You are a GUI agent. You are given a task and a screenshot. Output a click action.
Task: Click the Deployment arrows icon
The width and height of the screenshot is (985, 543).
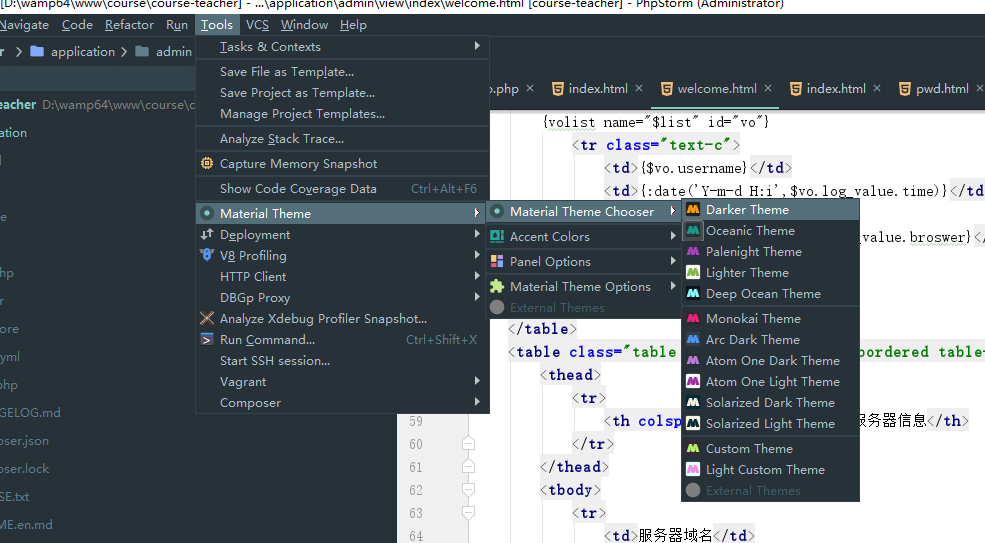207,234
